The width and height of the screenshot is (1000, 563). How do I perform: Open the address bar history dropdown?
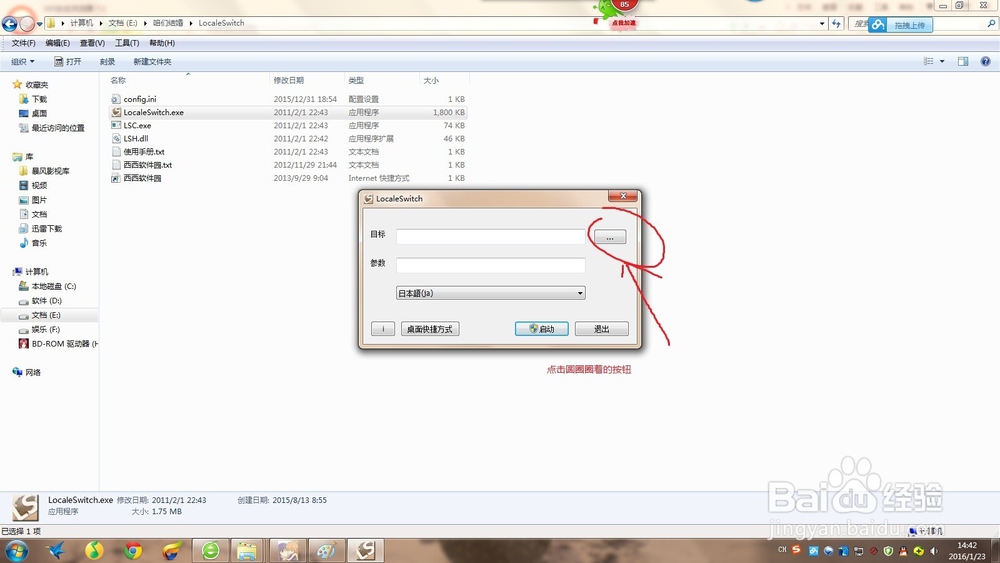click(821, 24)
